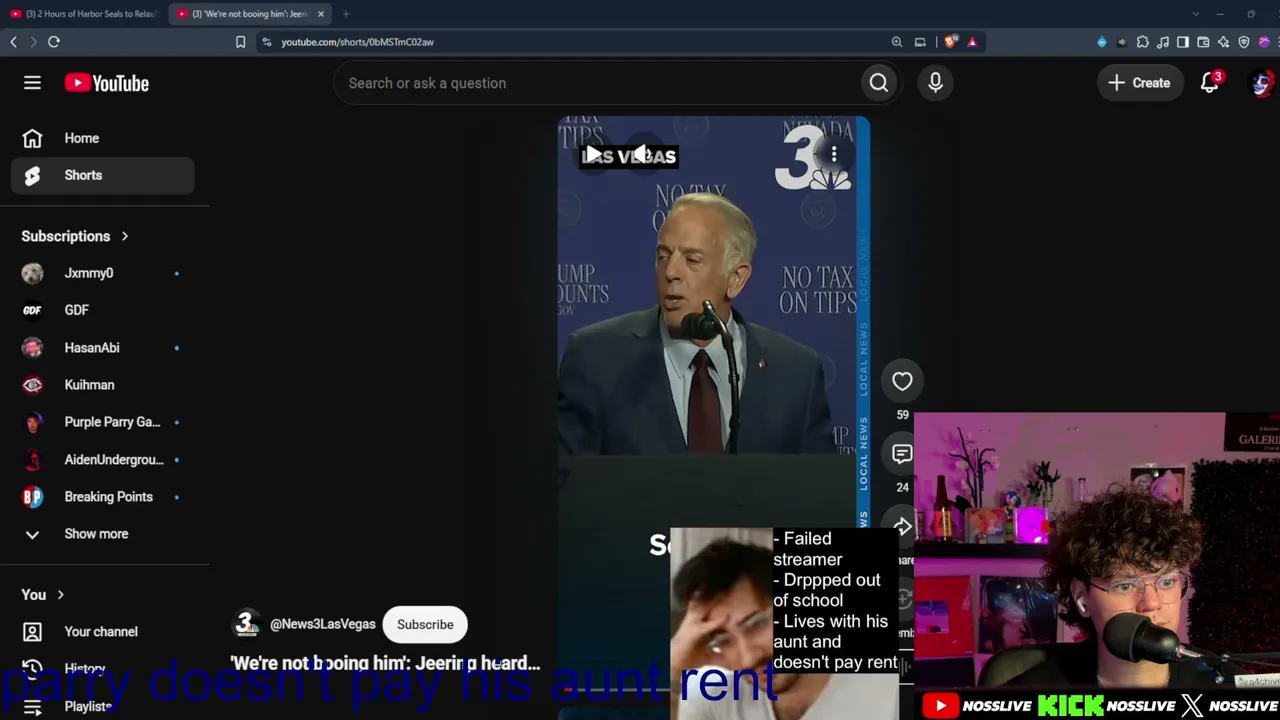Toggle the browser sidebar panel
This screenshot has height=720, width=1280.
pos(1183,42)
